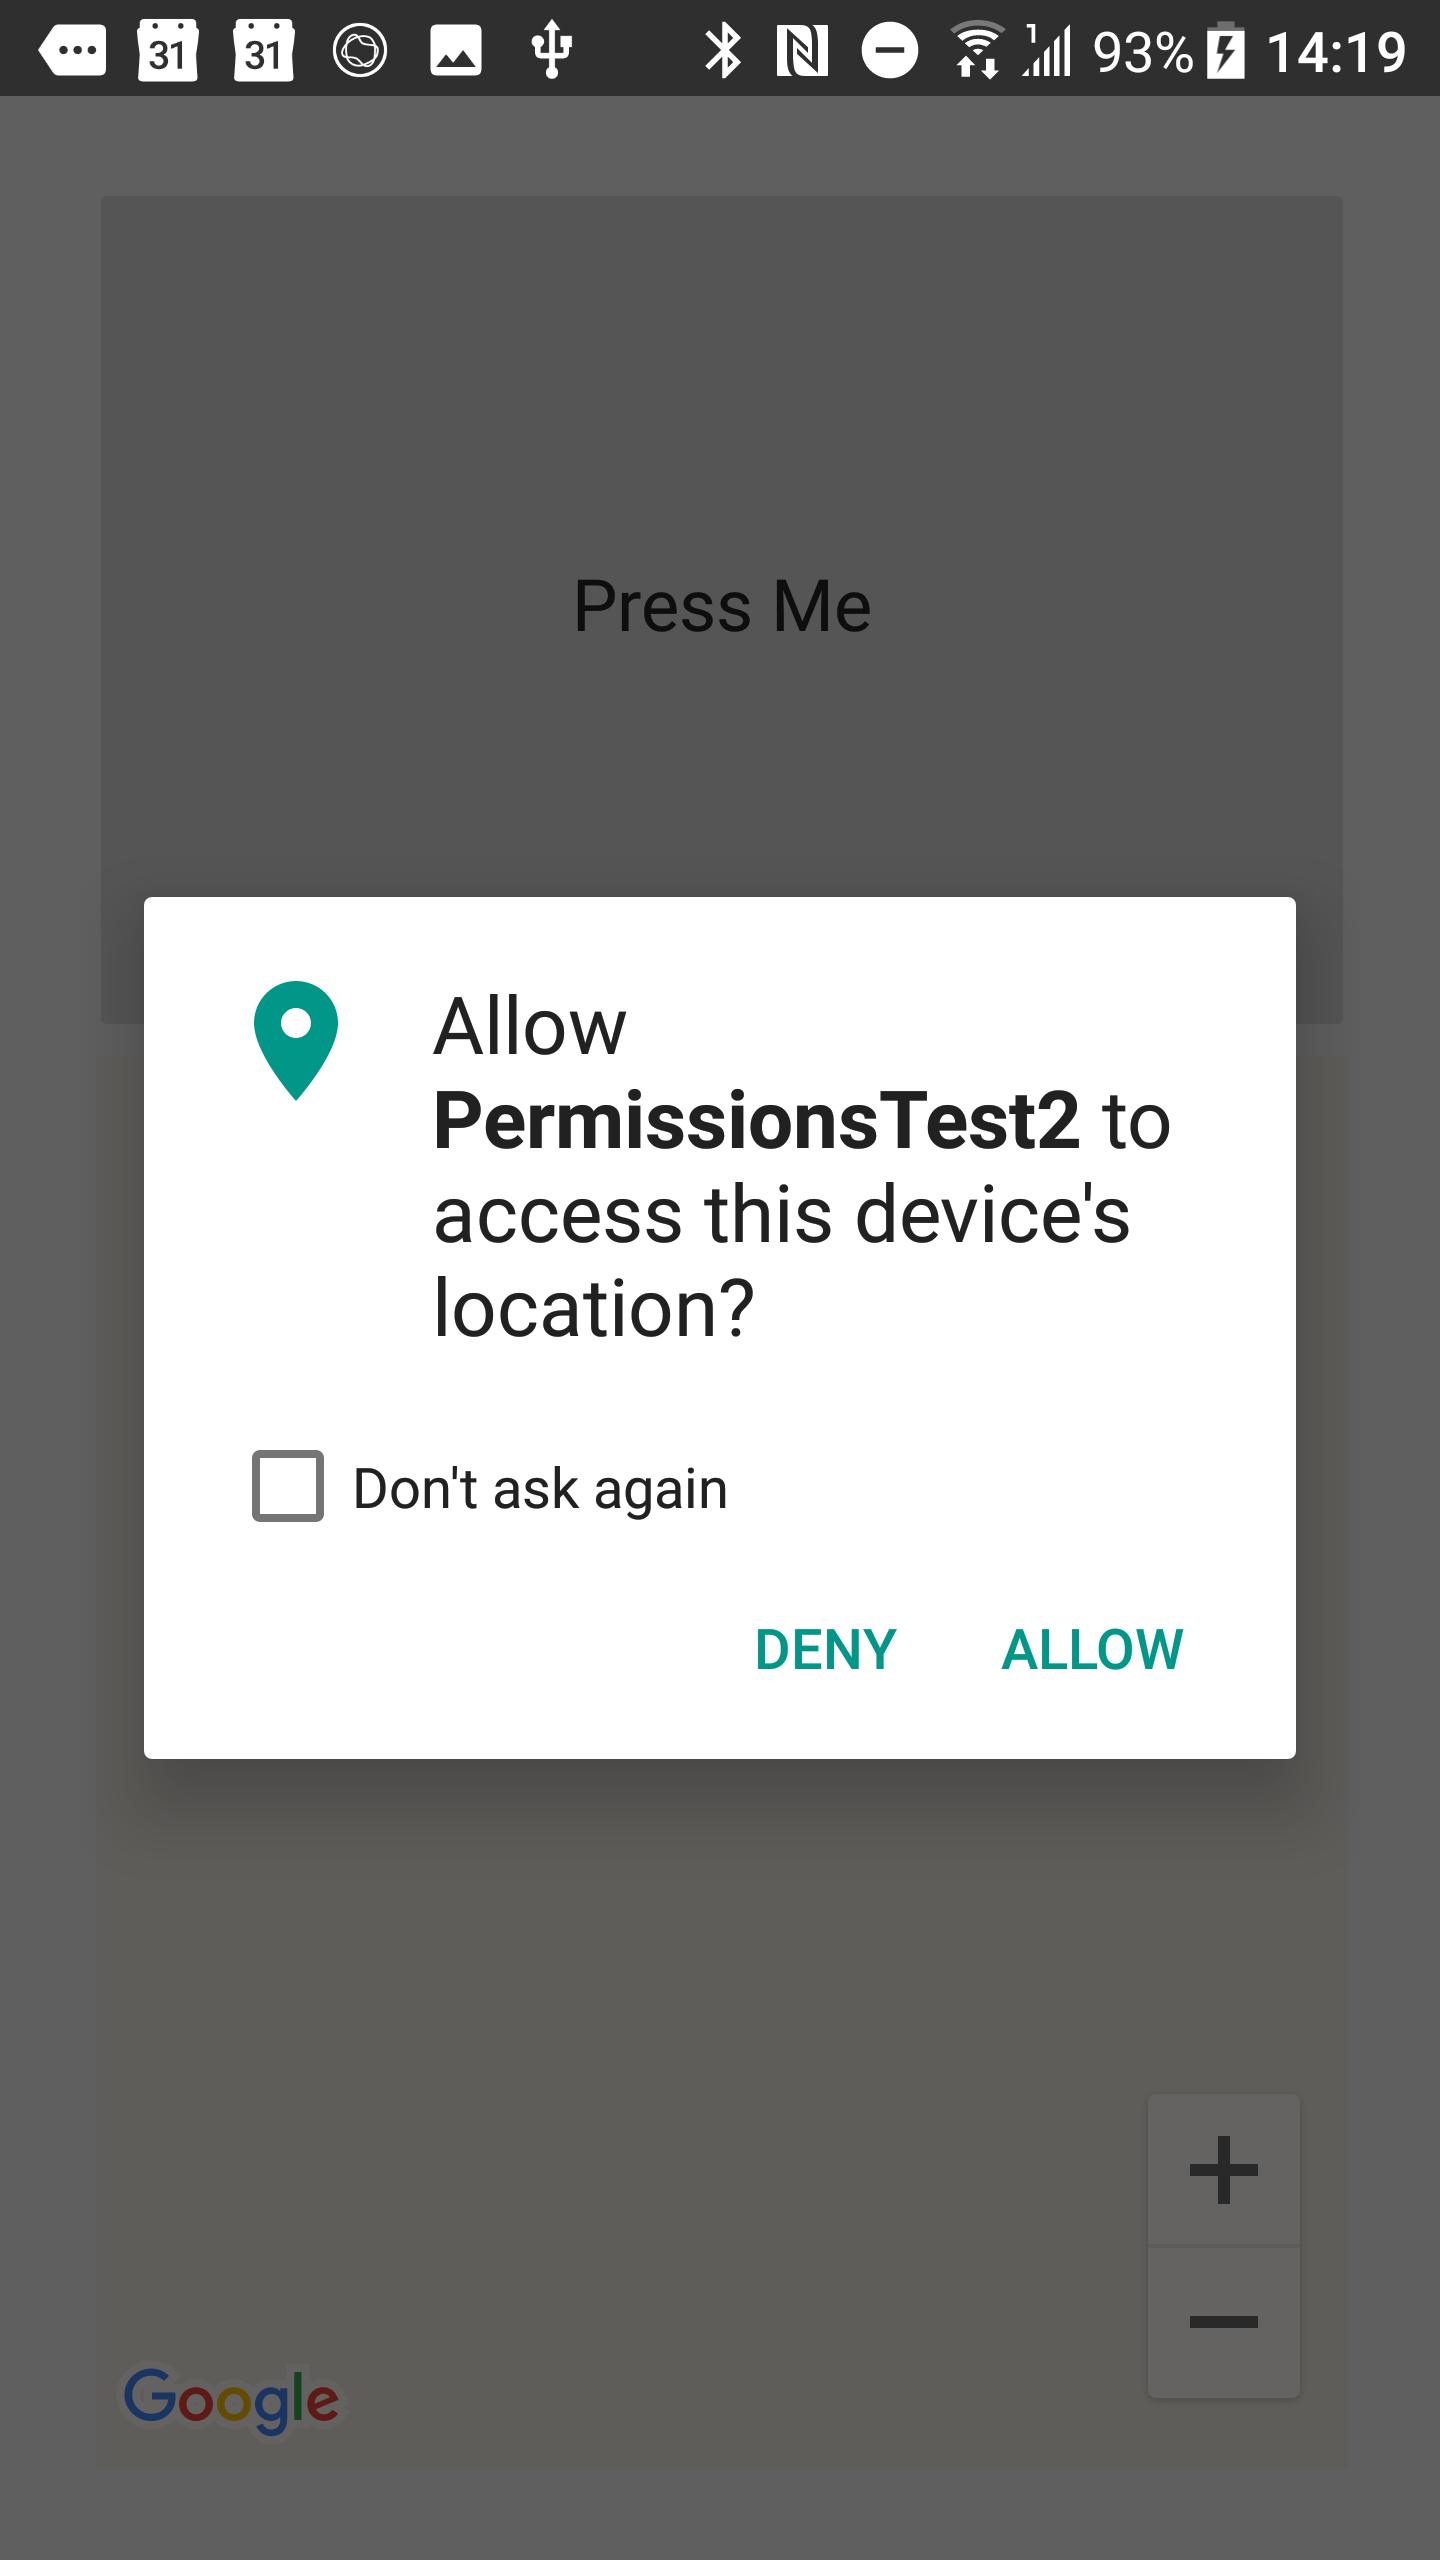Tap the Press Me button
The width and height of the screenshot is (1440, 2560).
(722, 609)
